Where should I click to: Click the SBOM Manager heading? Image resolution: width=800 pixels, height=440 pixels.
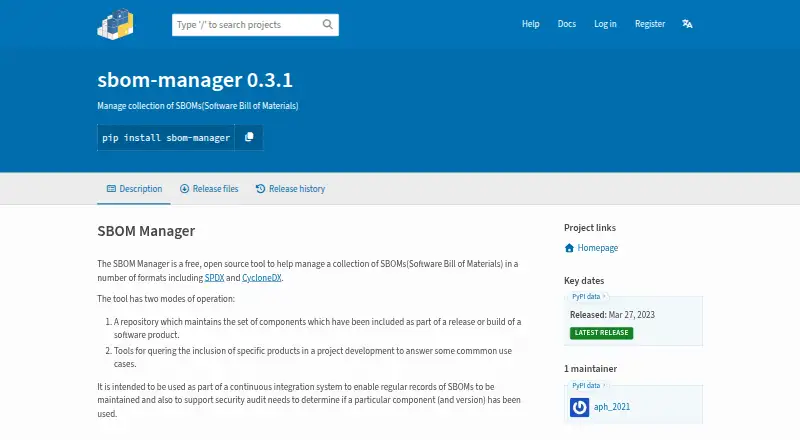(146, 231)
